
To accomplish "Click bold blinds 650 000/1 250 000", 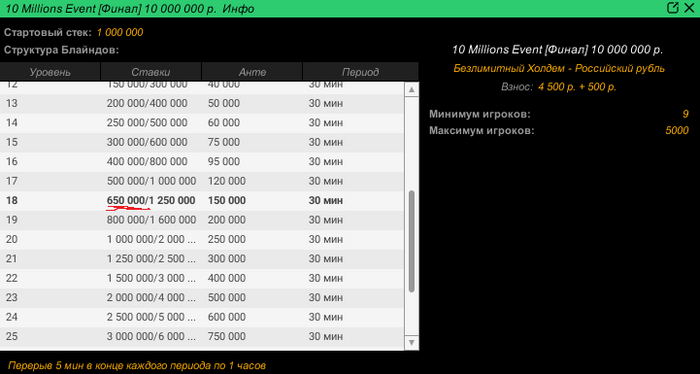I will (x=151, y=201).
